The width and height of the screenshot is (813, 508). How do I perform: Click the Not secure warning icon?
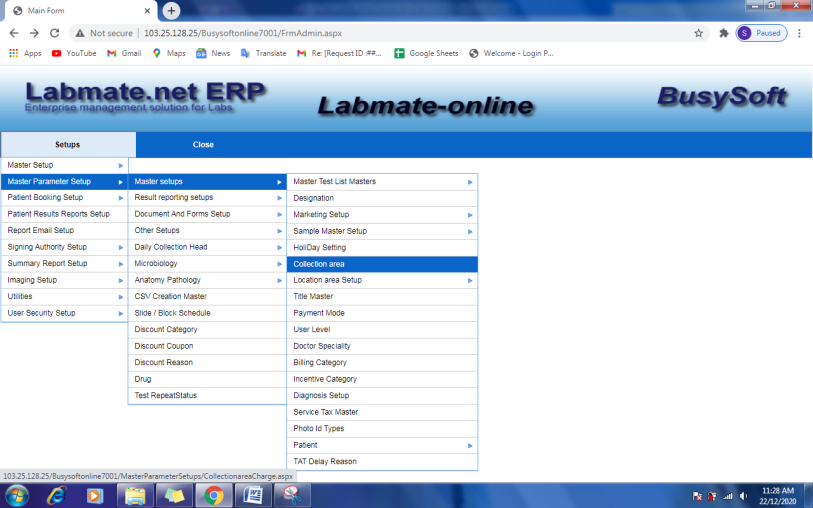[x=80, y=33]
